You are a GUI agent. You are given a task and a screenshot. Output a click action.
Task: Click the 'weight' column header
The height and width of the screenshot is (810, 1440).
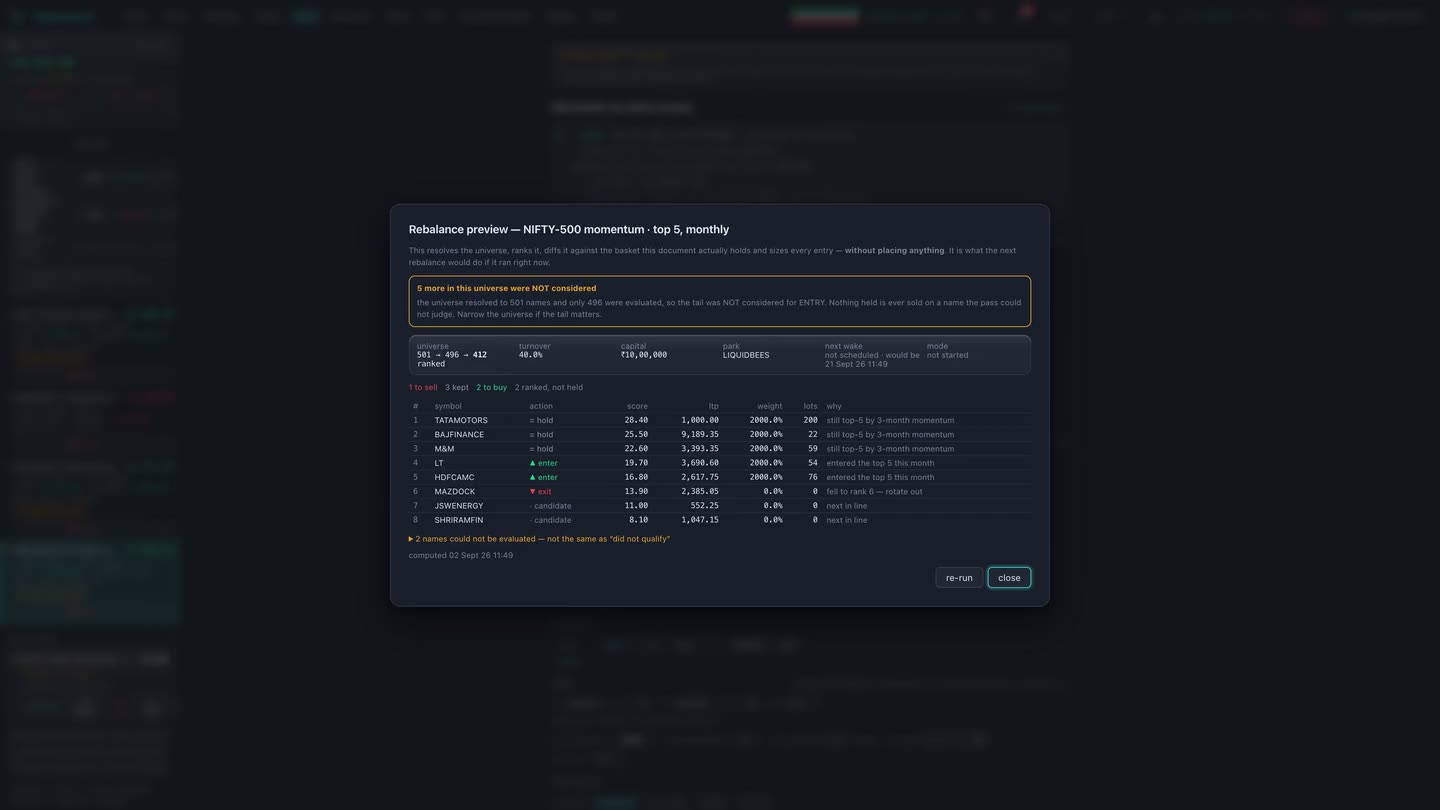(770, 406)
